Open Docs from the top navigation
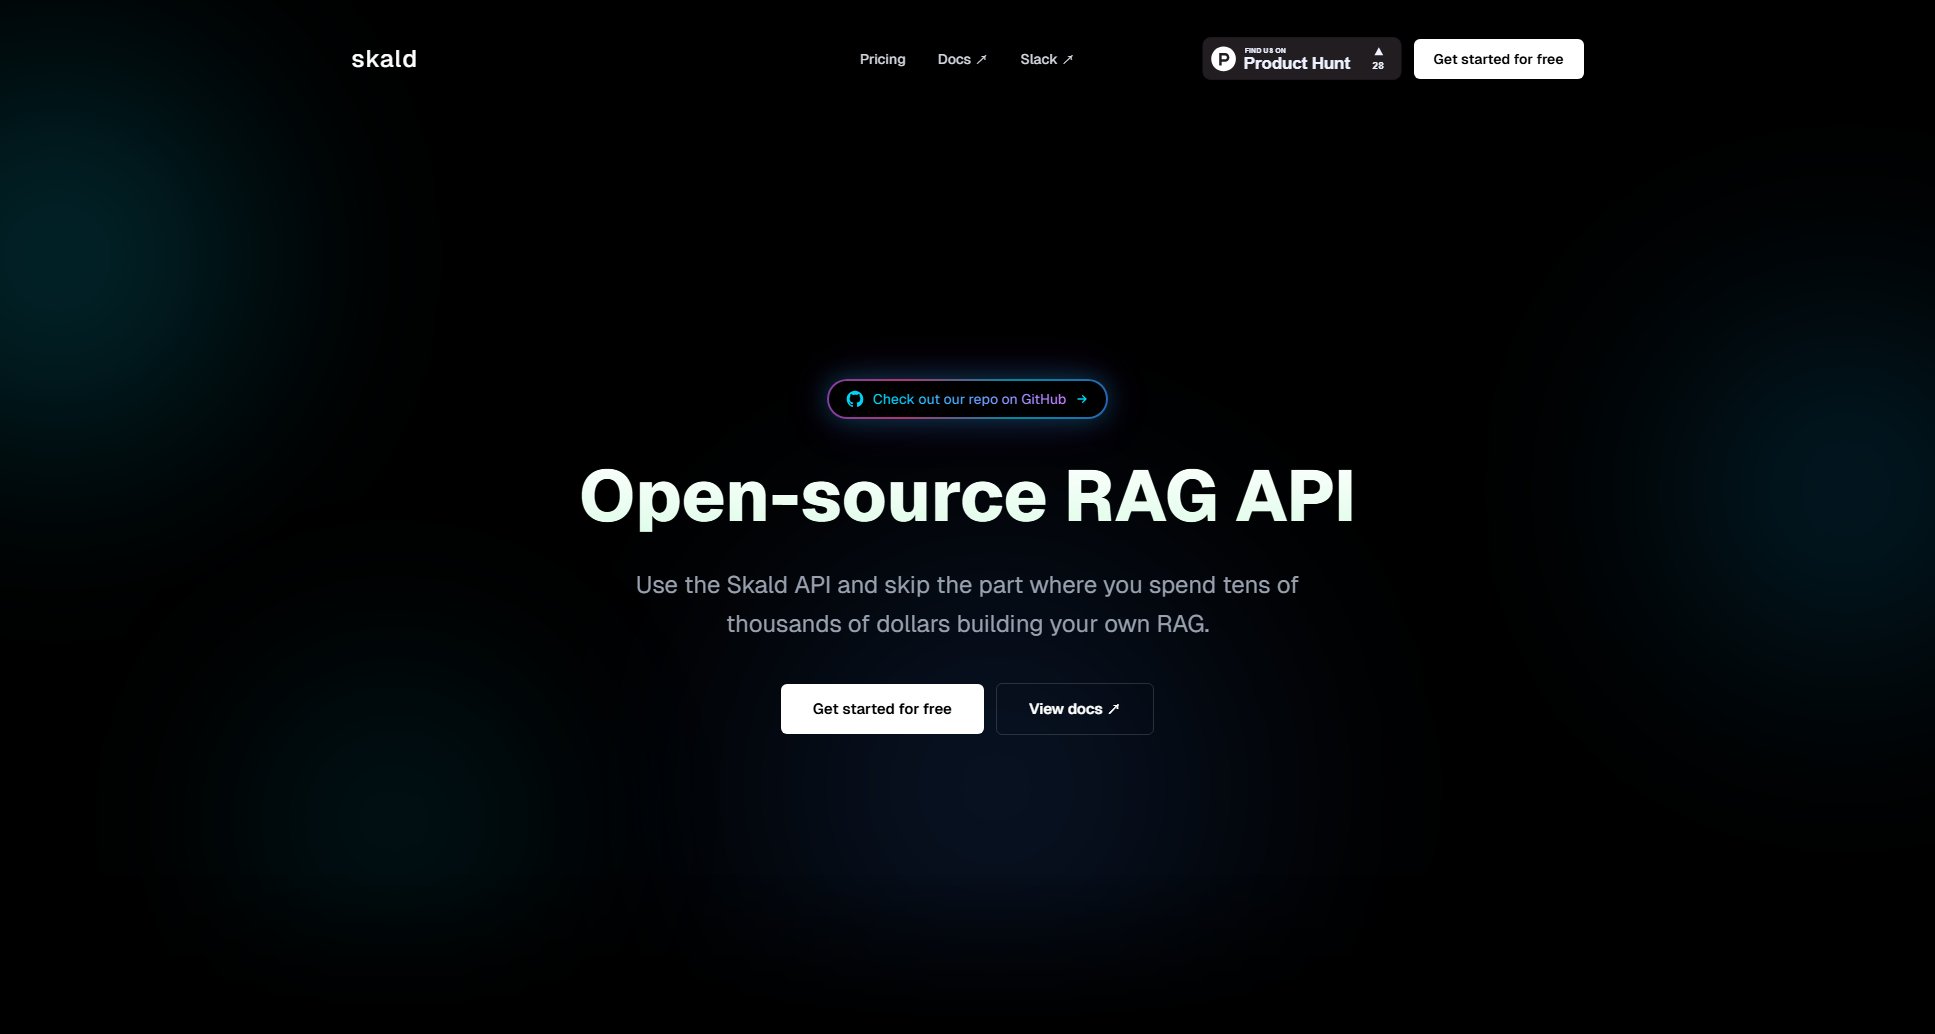Screen dimensions: 1935x1034 (x=953, y=59)
